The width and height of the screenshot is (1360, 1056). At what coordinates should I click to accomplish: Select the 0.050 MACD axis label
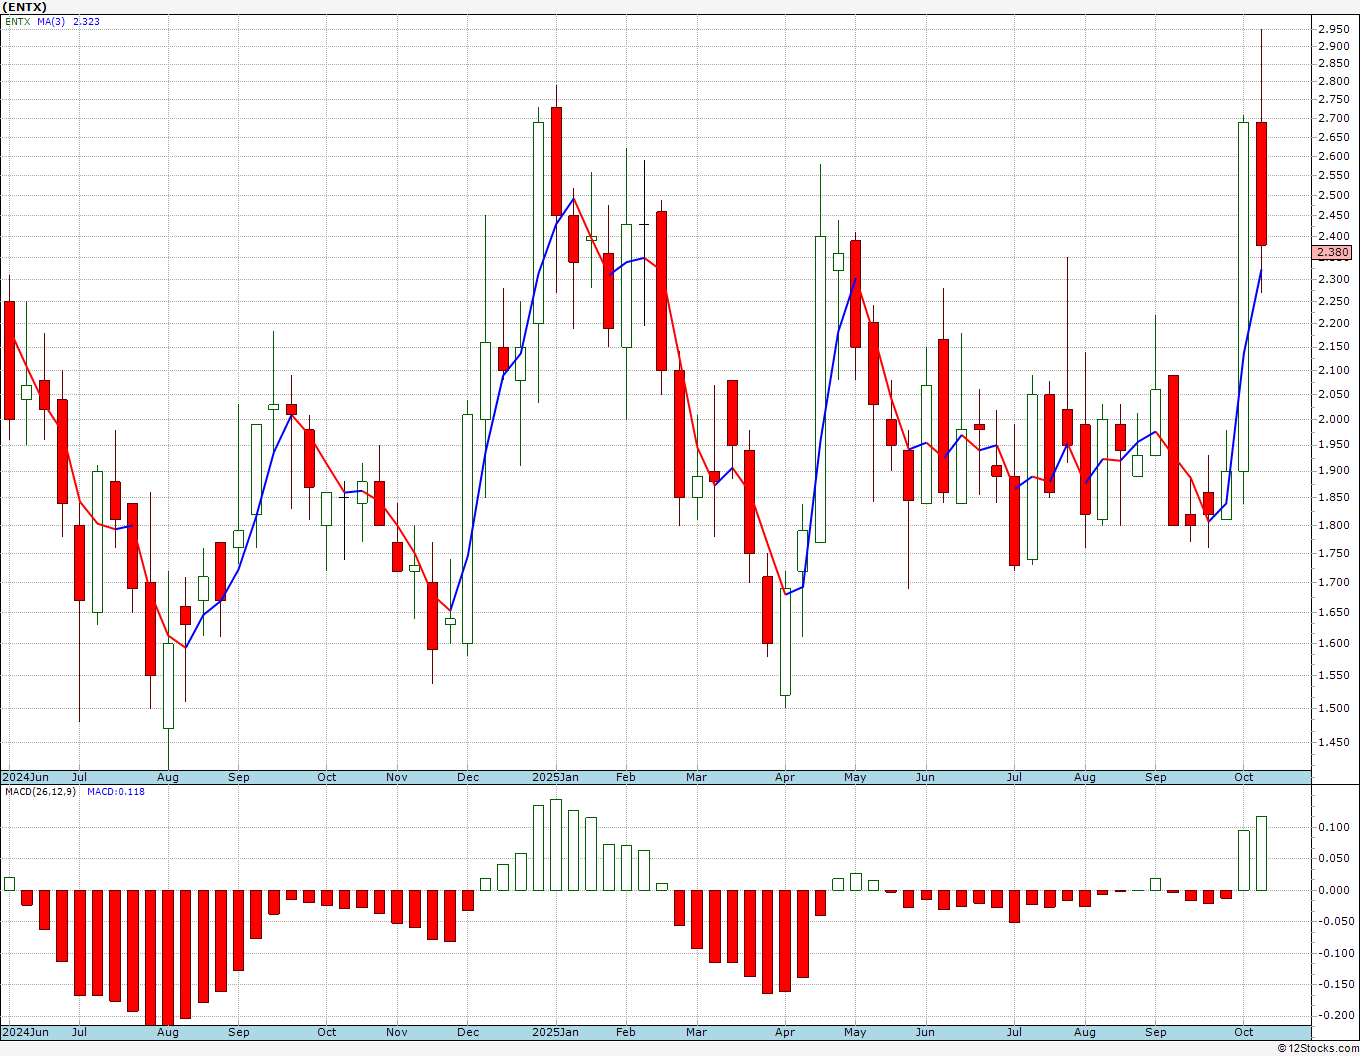[1333, 858]
